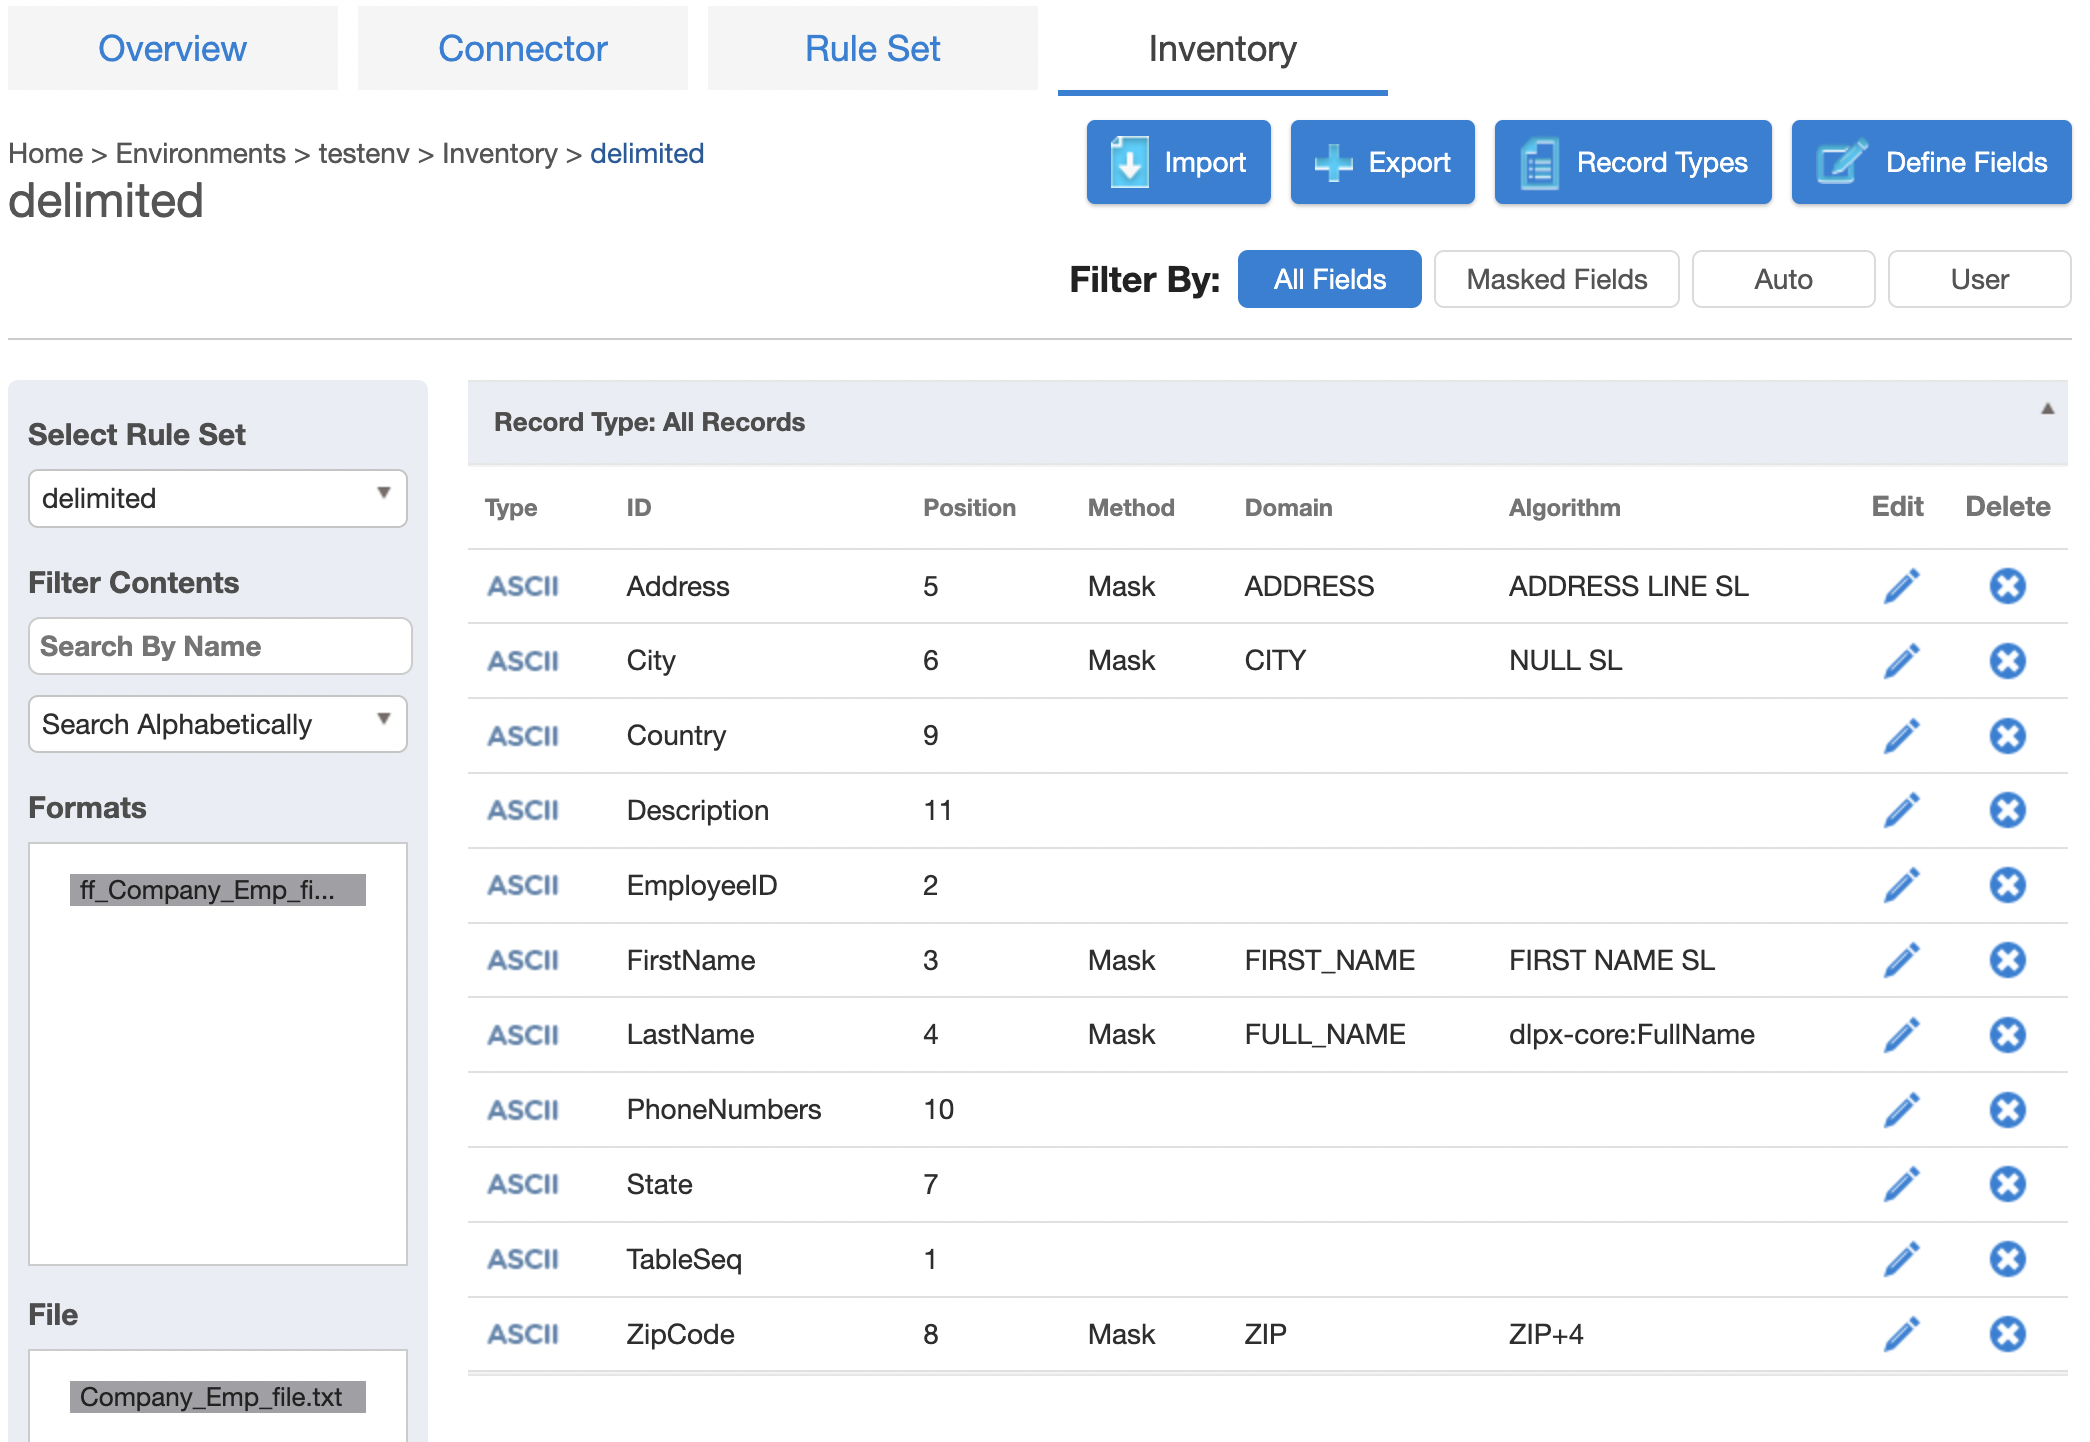
Task: Filter inventory by Auto
Action: click(1782, 279)
